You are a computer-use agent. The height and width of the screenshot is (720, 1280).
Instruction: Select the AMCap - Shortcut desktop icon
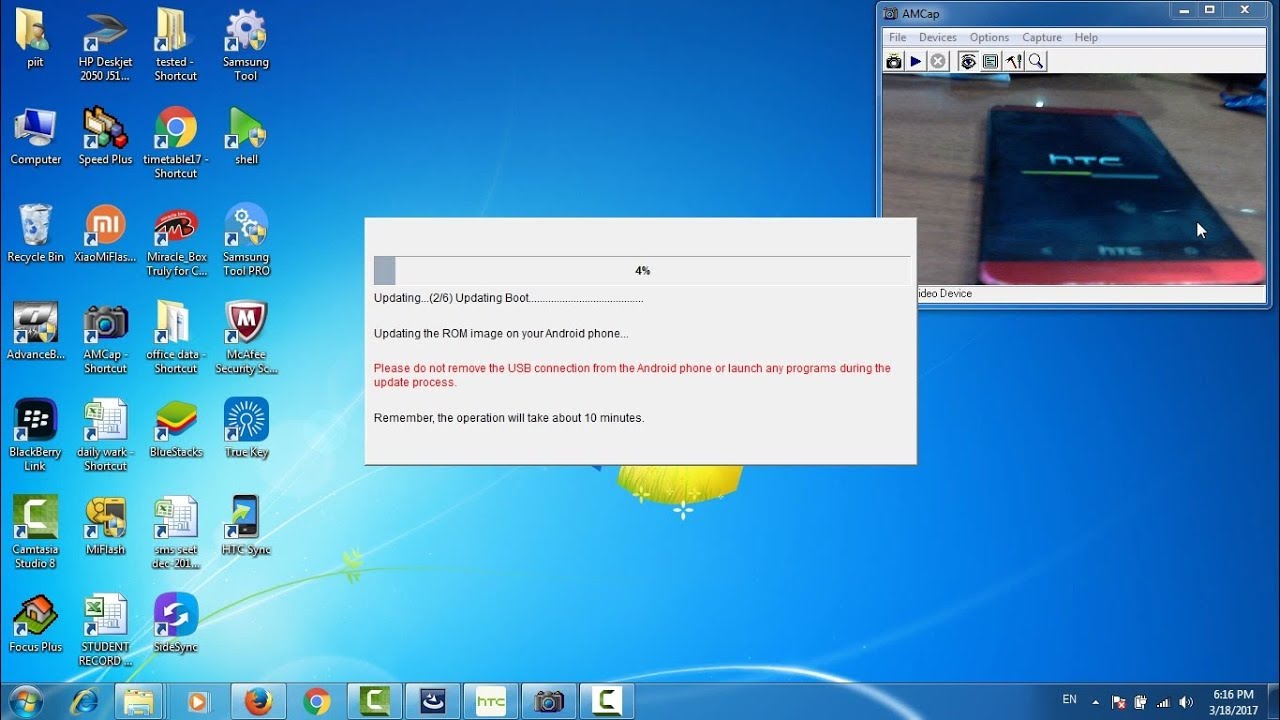[105, 338]
